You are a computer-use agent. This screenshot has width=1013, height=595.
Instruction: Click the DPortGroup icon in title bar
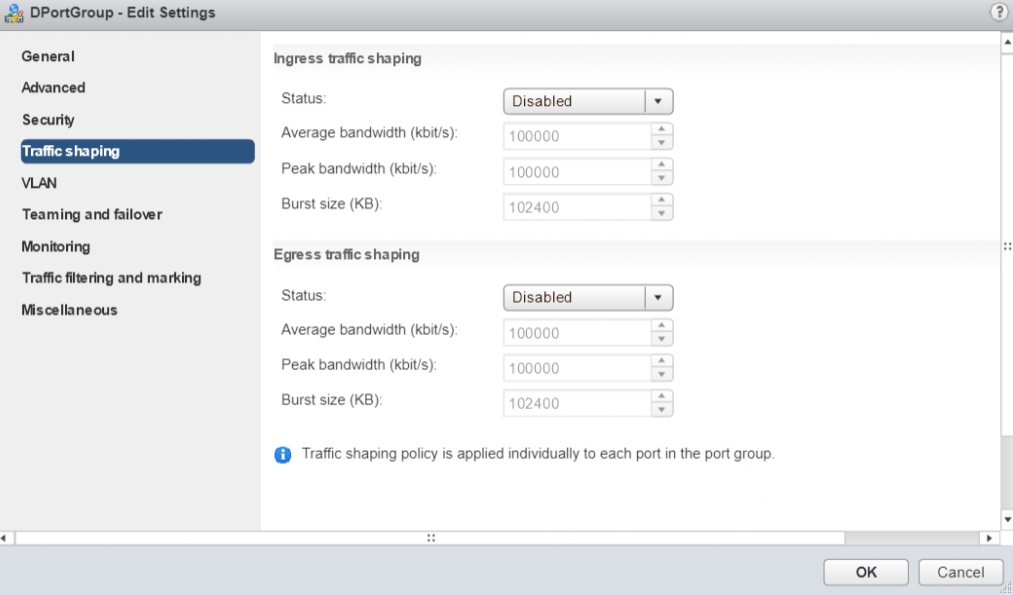pos(14,13)
